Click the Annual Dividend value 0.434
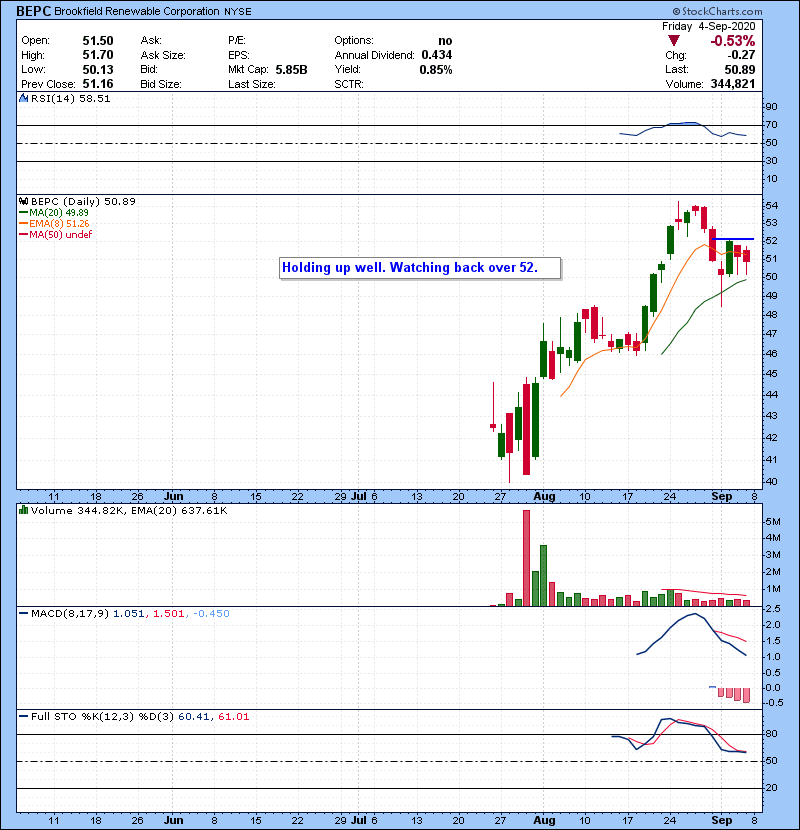This screenshot has width=800, height=830. pyautogui.click(x=437, y=55)
